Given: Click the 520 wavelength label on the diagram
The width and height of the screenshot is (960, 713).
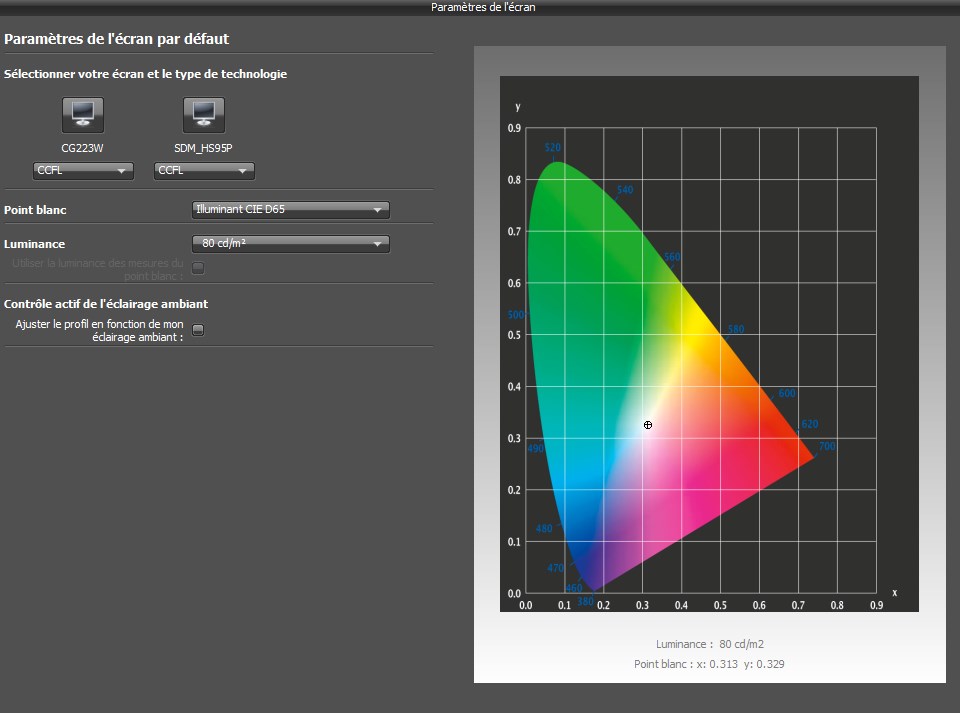Looking at the screenshot, I should pyautogui.click(x=553, y=148).
